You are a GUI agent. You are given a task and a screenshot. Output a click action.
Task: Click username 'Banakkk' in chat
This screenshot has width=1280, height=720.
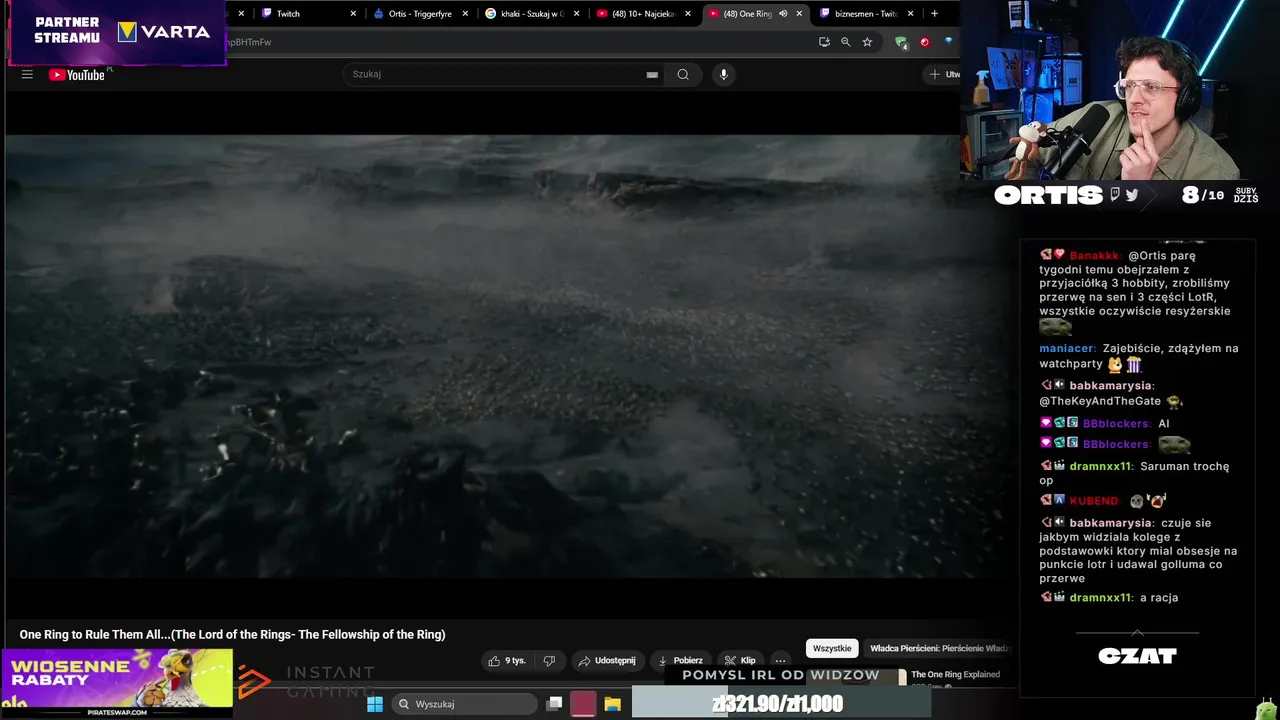coord(1094,256)
